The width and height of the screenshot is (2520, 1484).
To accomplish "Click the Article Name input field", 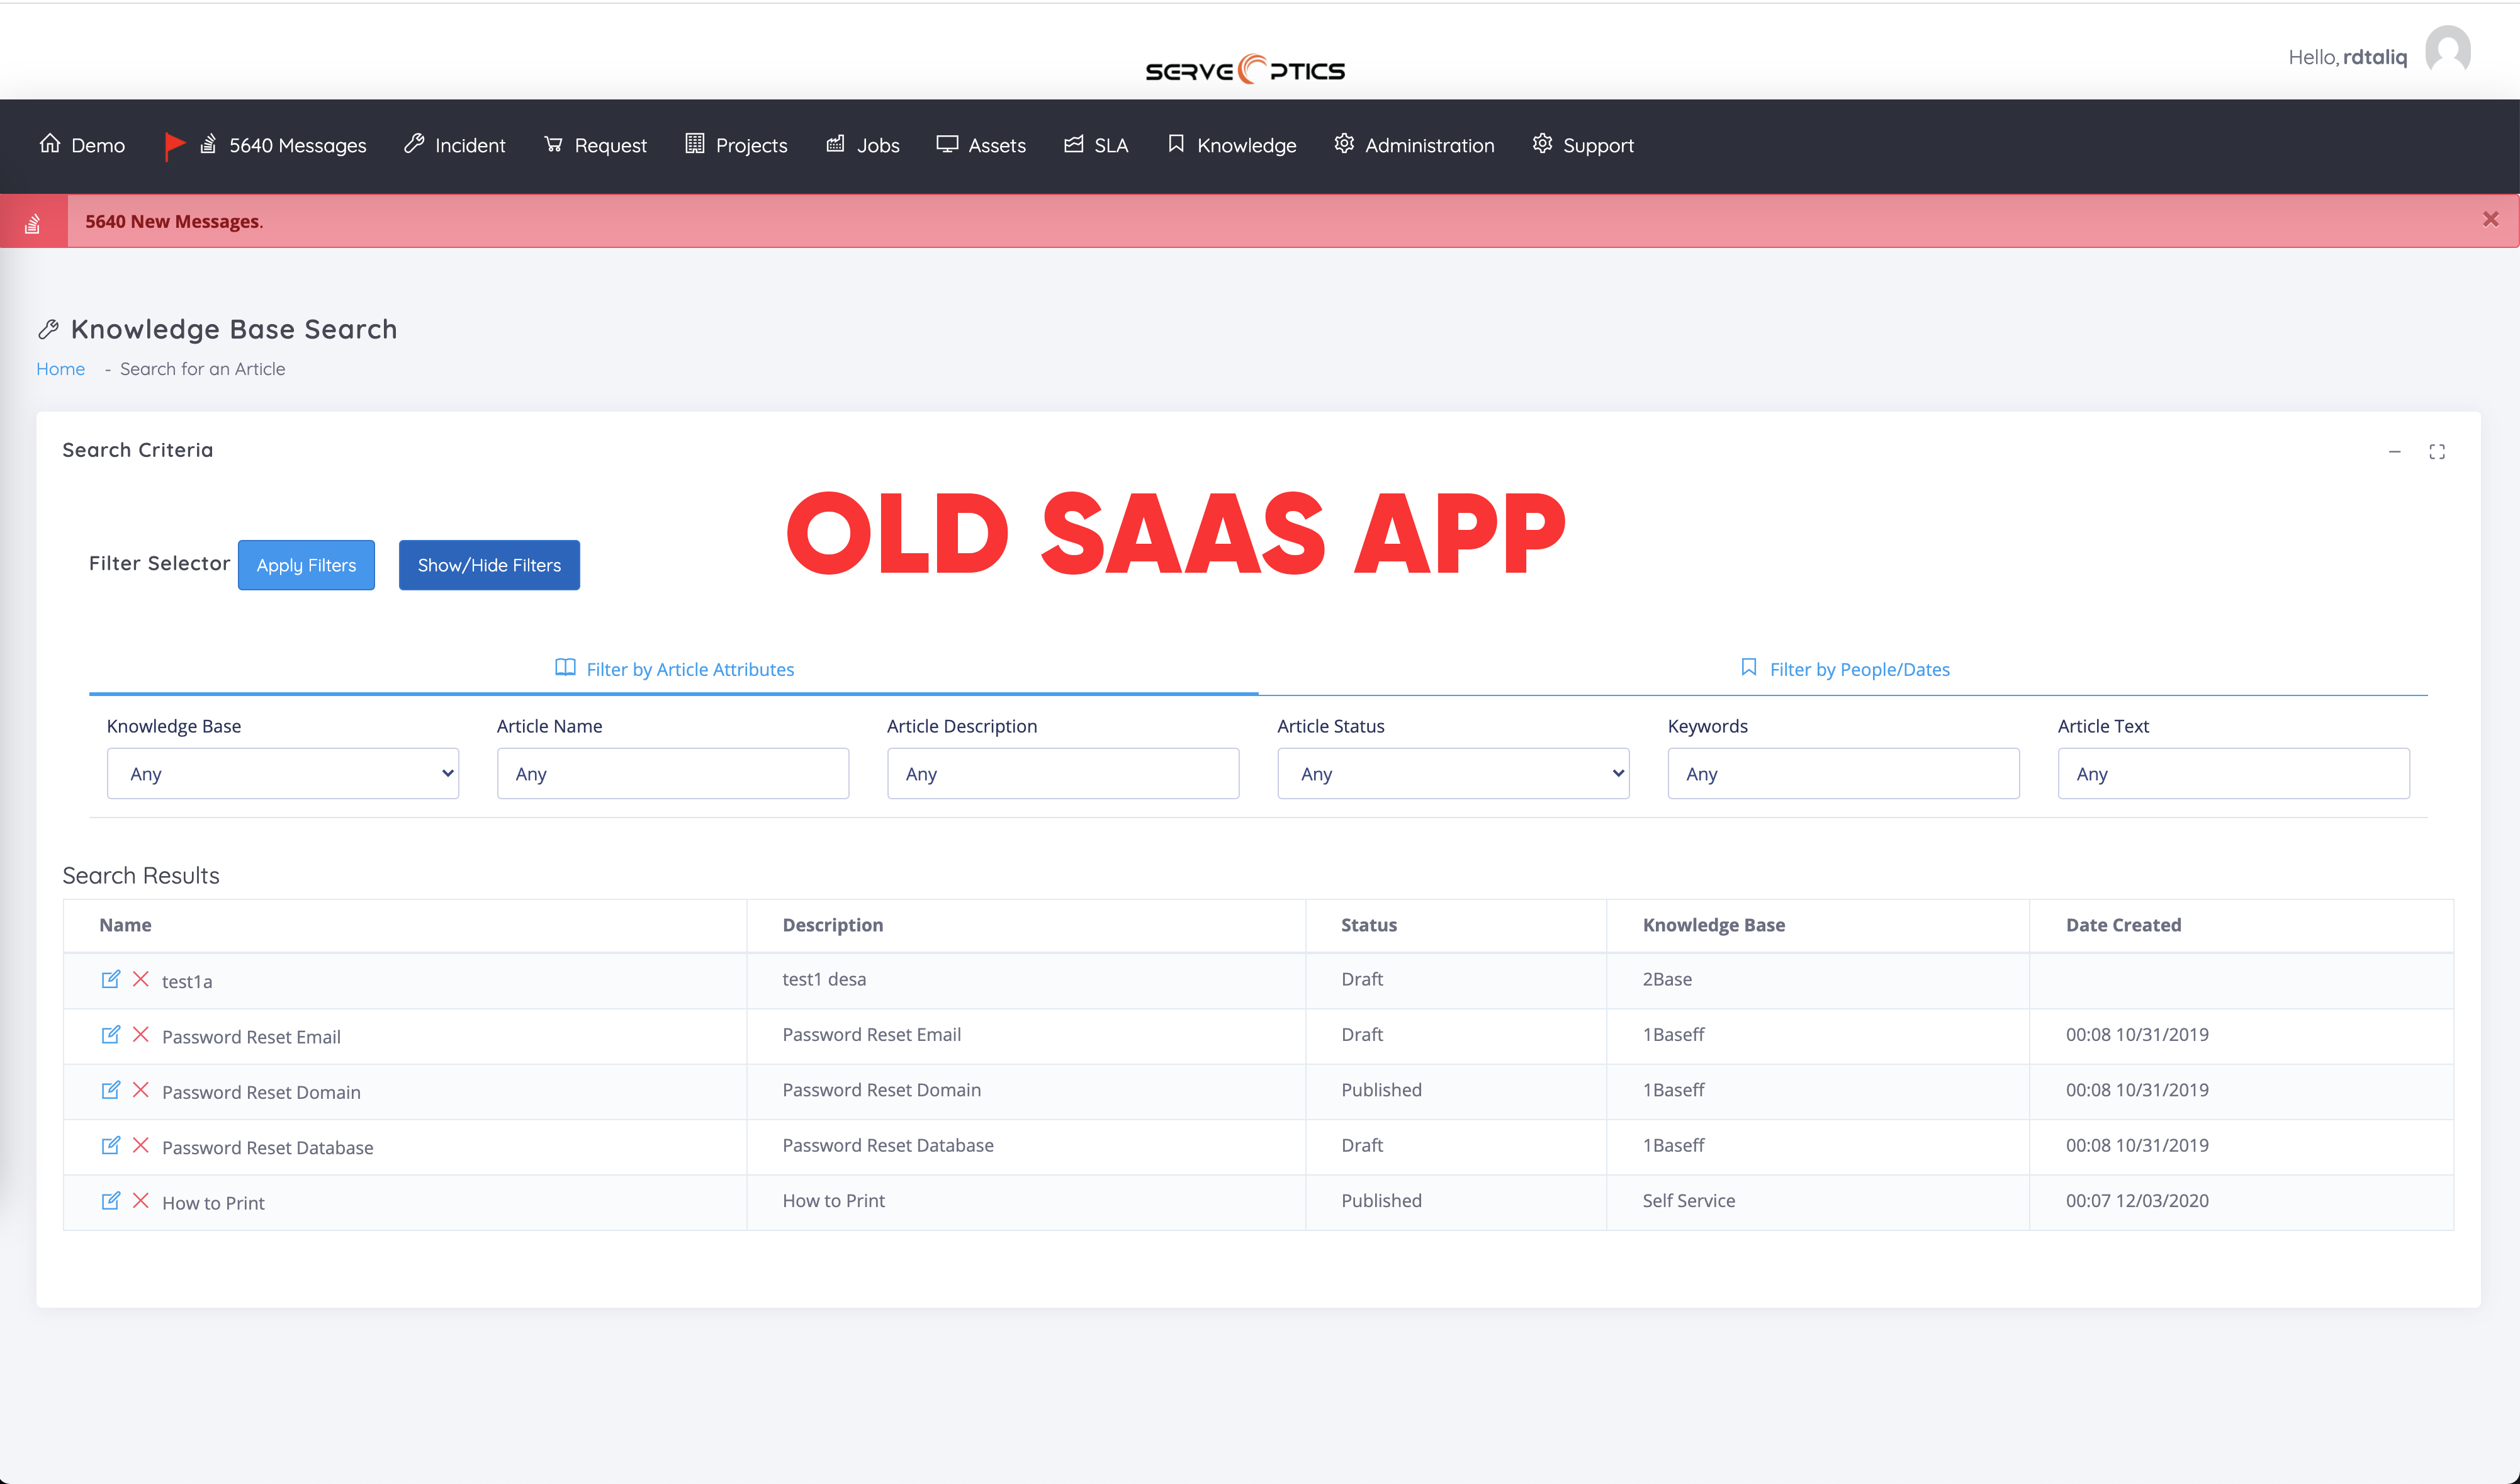I will (x=672, y=773).
